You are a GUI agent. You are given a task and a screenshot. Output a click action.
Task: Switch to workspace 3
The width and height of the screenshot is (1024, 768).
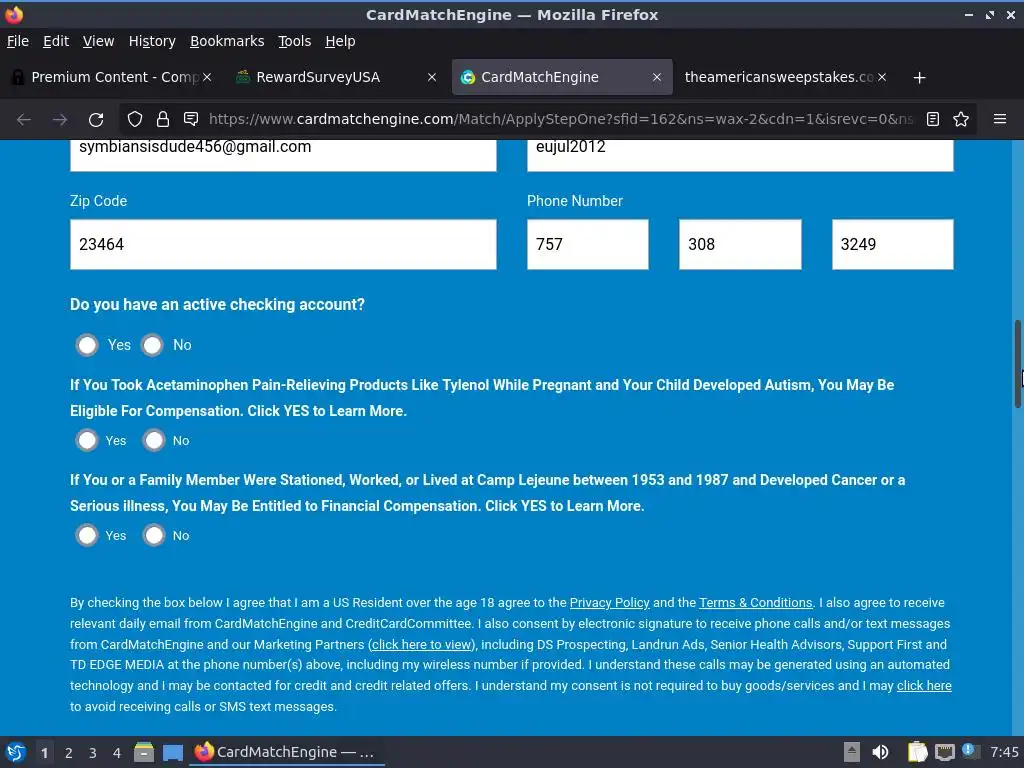click(x=93, y=753)
